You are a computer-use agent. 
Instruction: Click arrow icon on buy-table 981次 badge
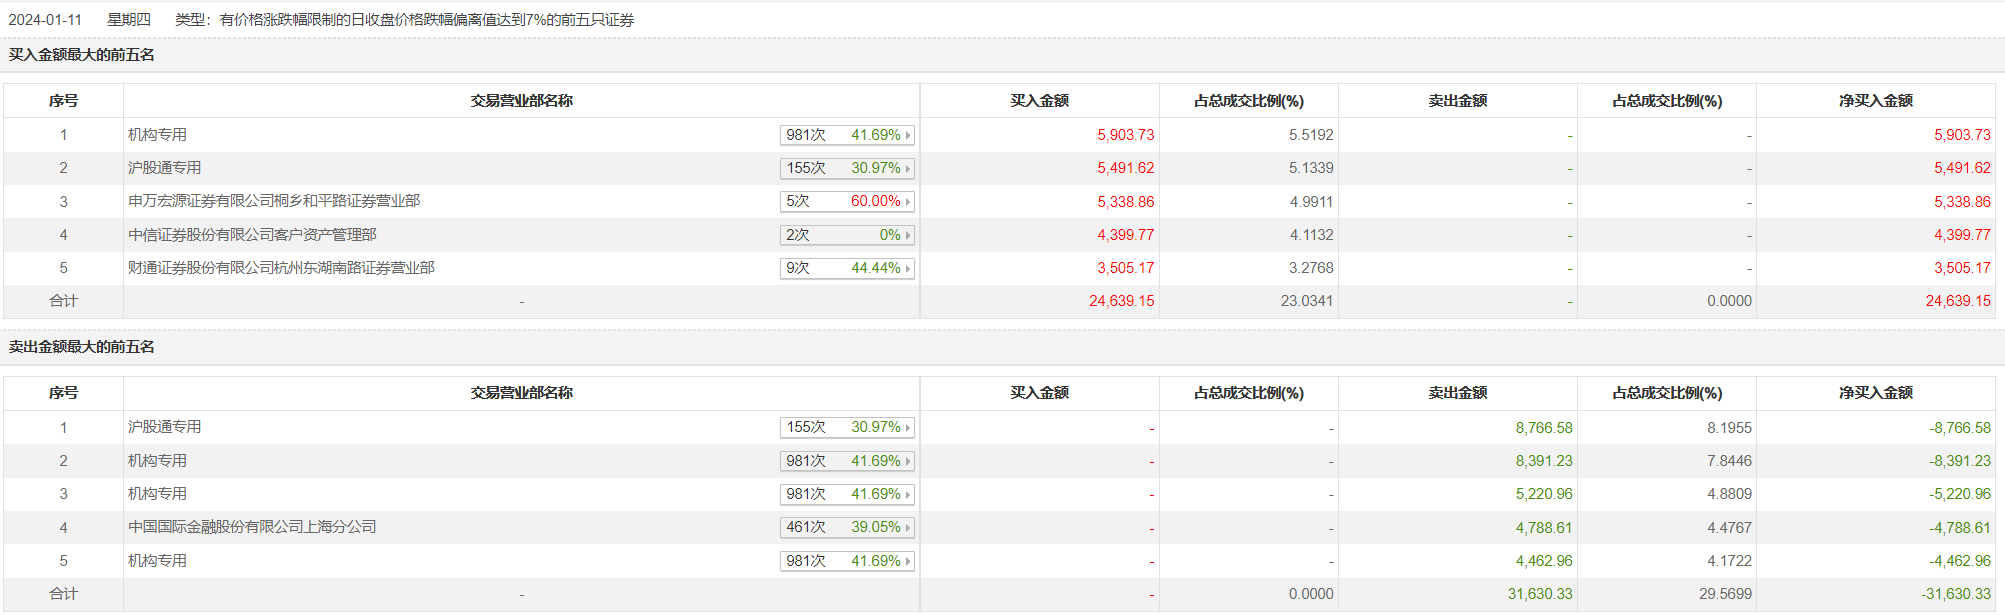coord(908,135)
